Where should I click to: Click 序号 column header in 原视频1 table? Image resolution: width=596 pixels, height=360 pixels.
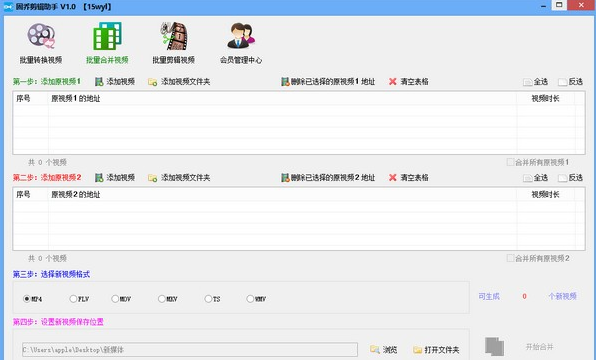pos(23,98)
